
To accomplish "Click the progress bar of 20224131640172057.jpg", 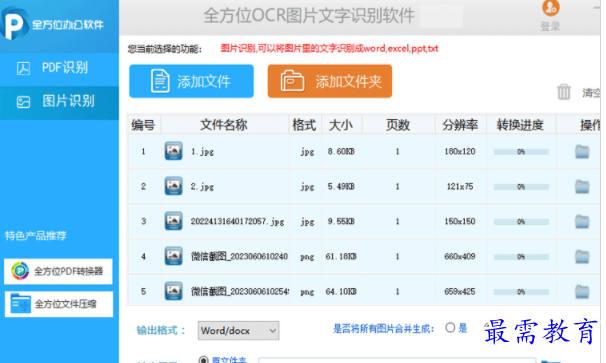I will [521, 222].
